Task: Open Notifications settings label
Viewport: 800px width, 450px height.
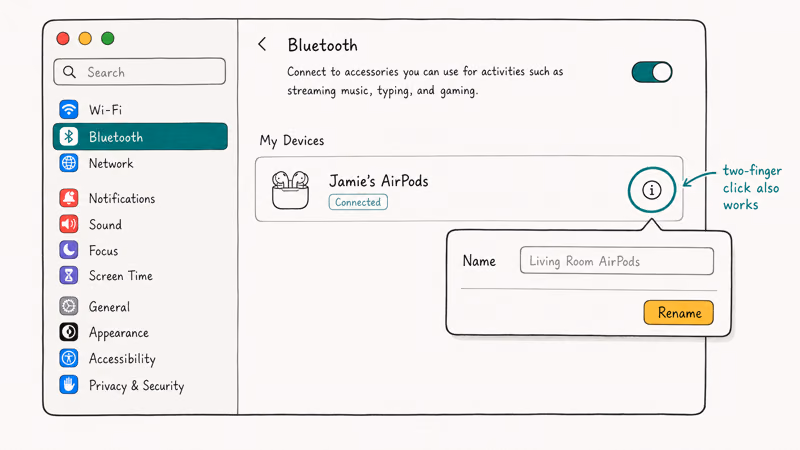Action: click(x=122, y=198)
